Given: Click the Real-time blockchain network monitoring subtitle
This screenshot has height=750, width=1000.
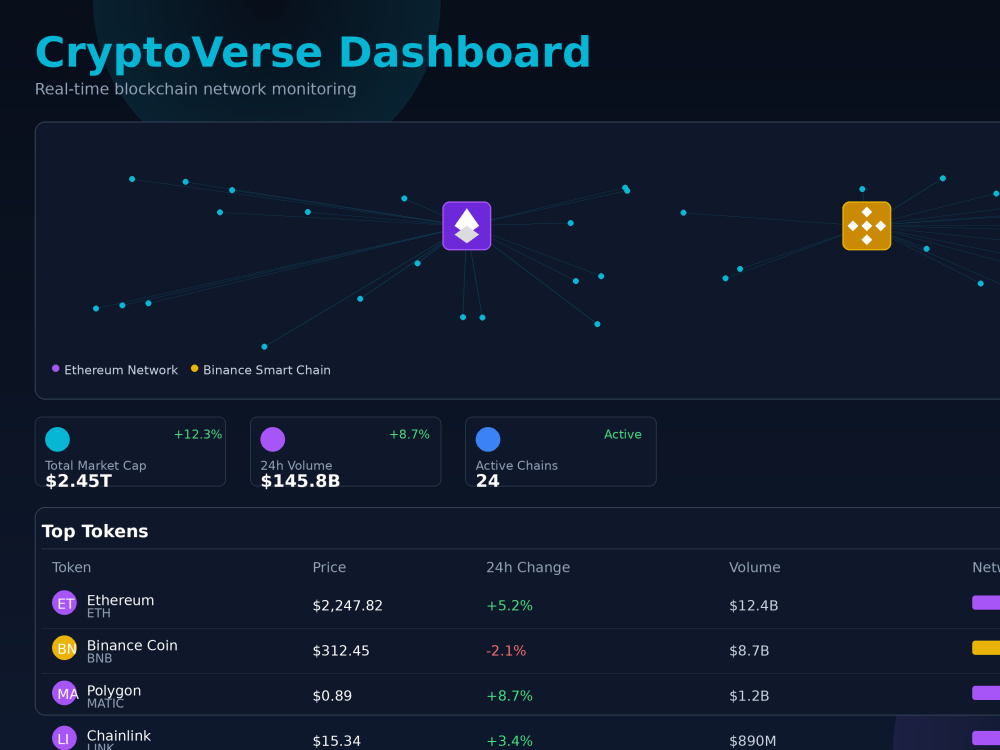Looking at the screenshot, I should point(195,89).
